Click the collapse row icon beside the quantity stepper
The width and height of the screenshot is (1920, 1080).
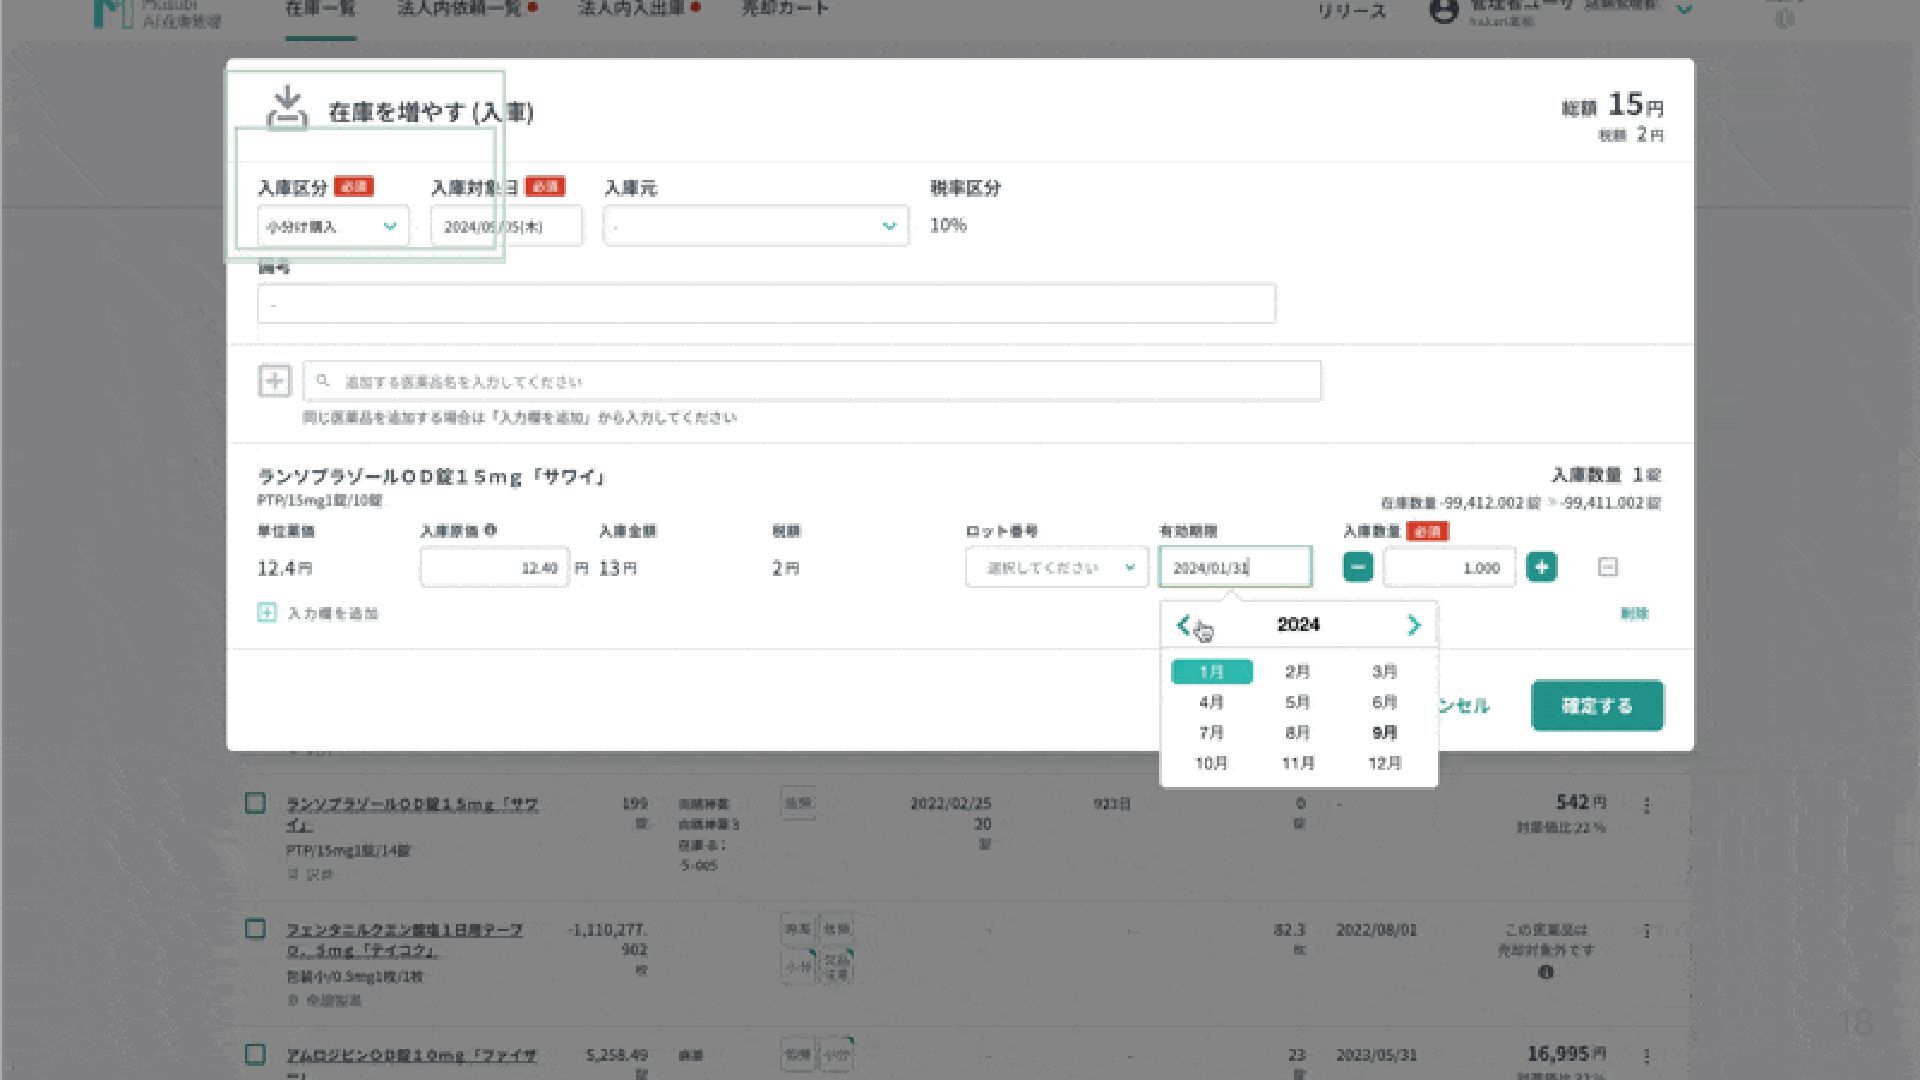(1607, 567)
